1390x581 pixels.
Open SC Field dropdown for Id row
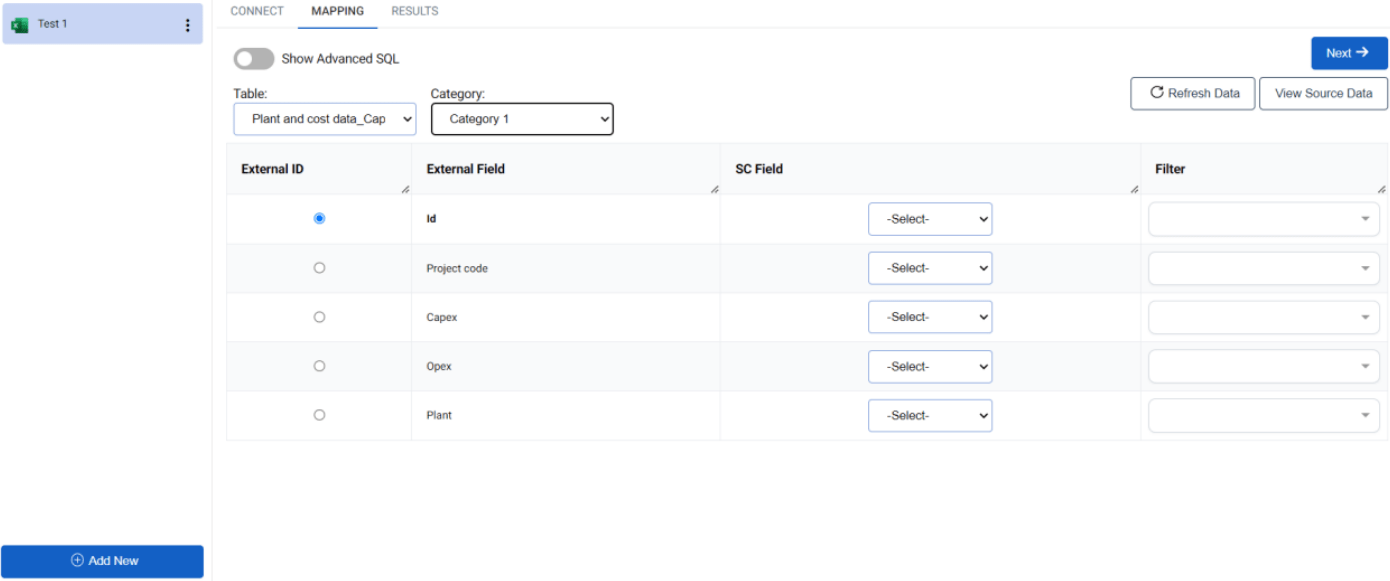click(x=930, y=218)
